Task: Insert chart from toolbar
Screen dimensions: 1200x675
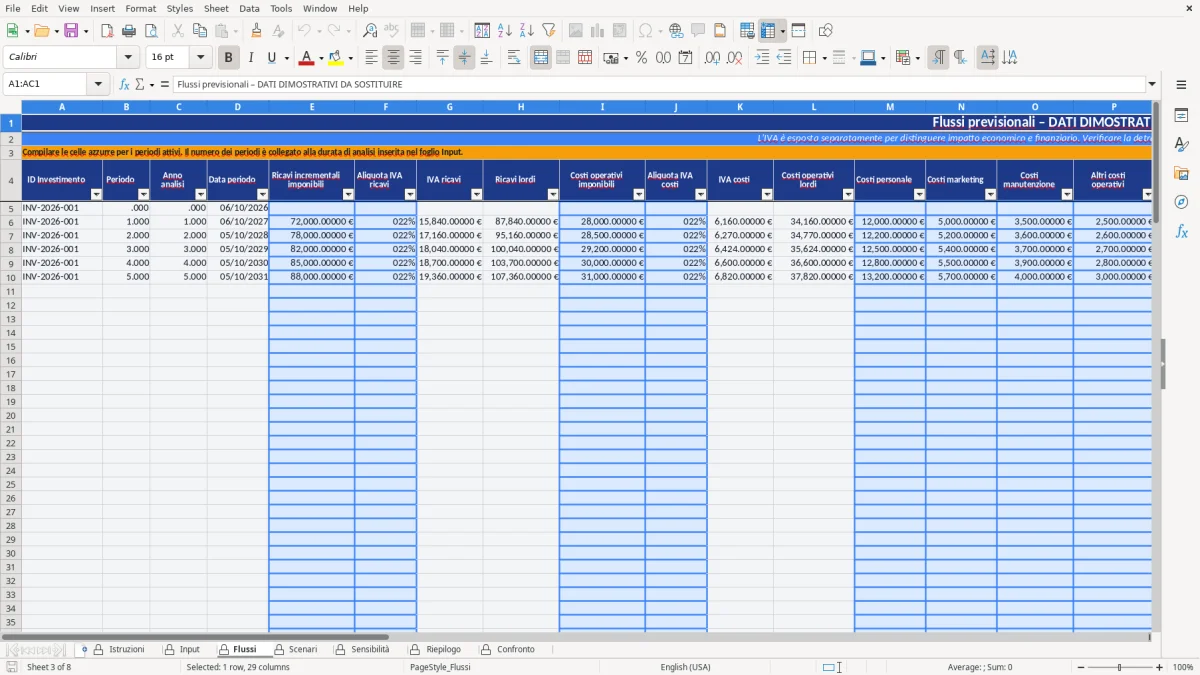Action: coord(598,31)
